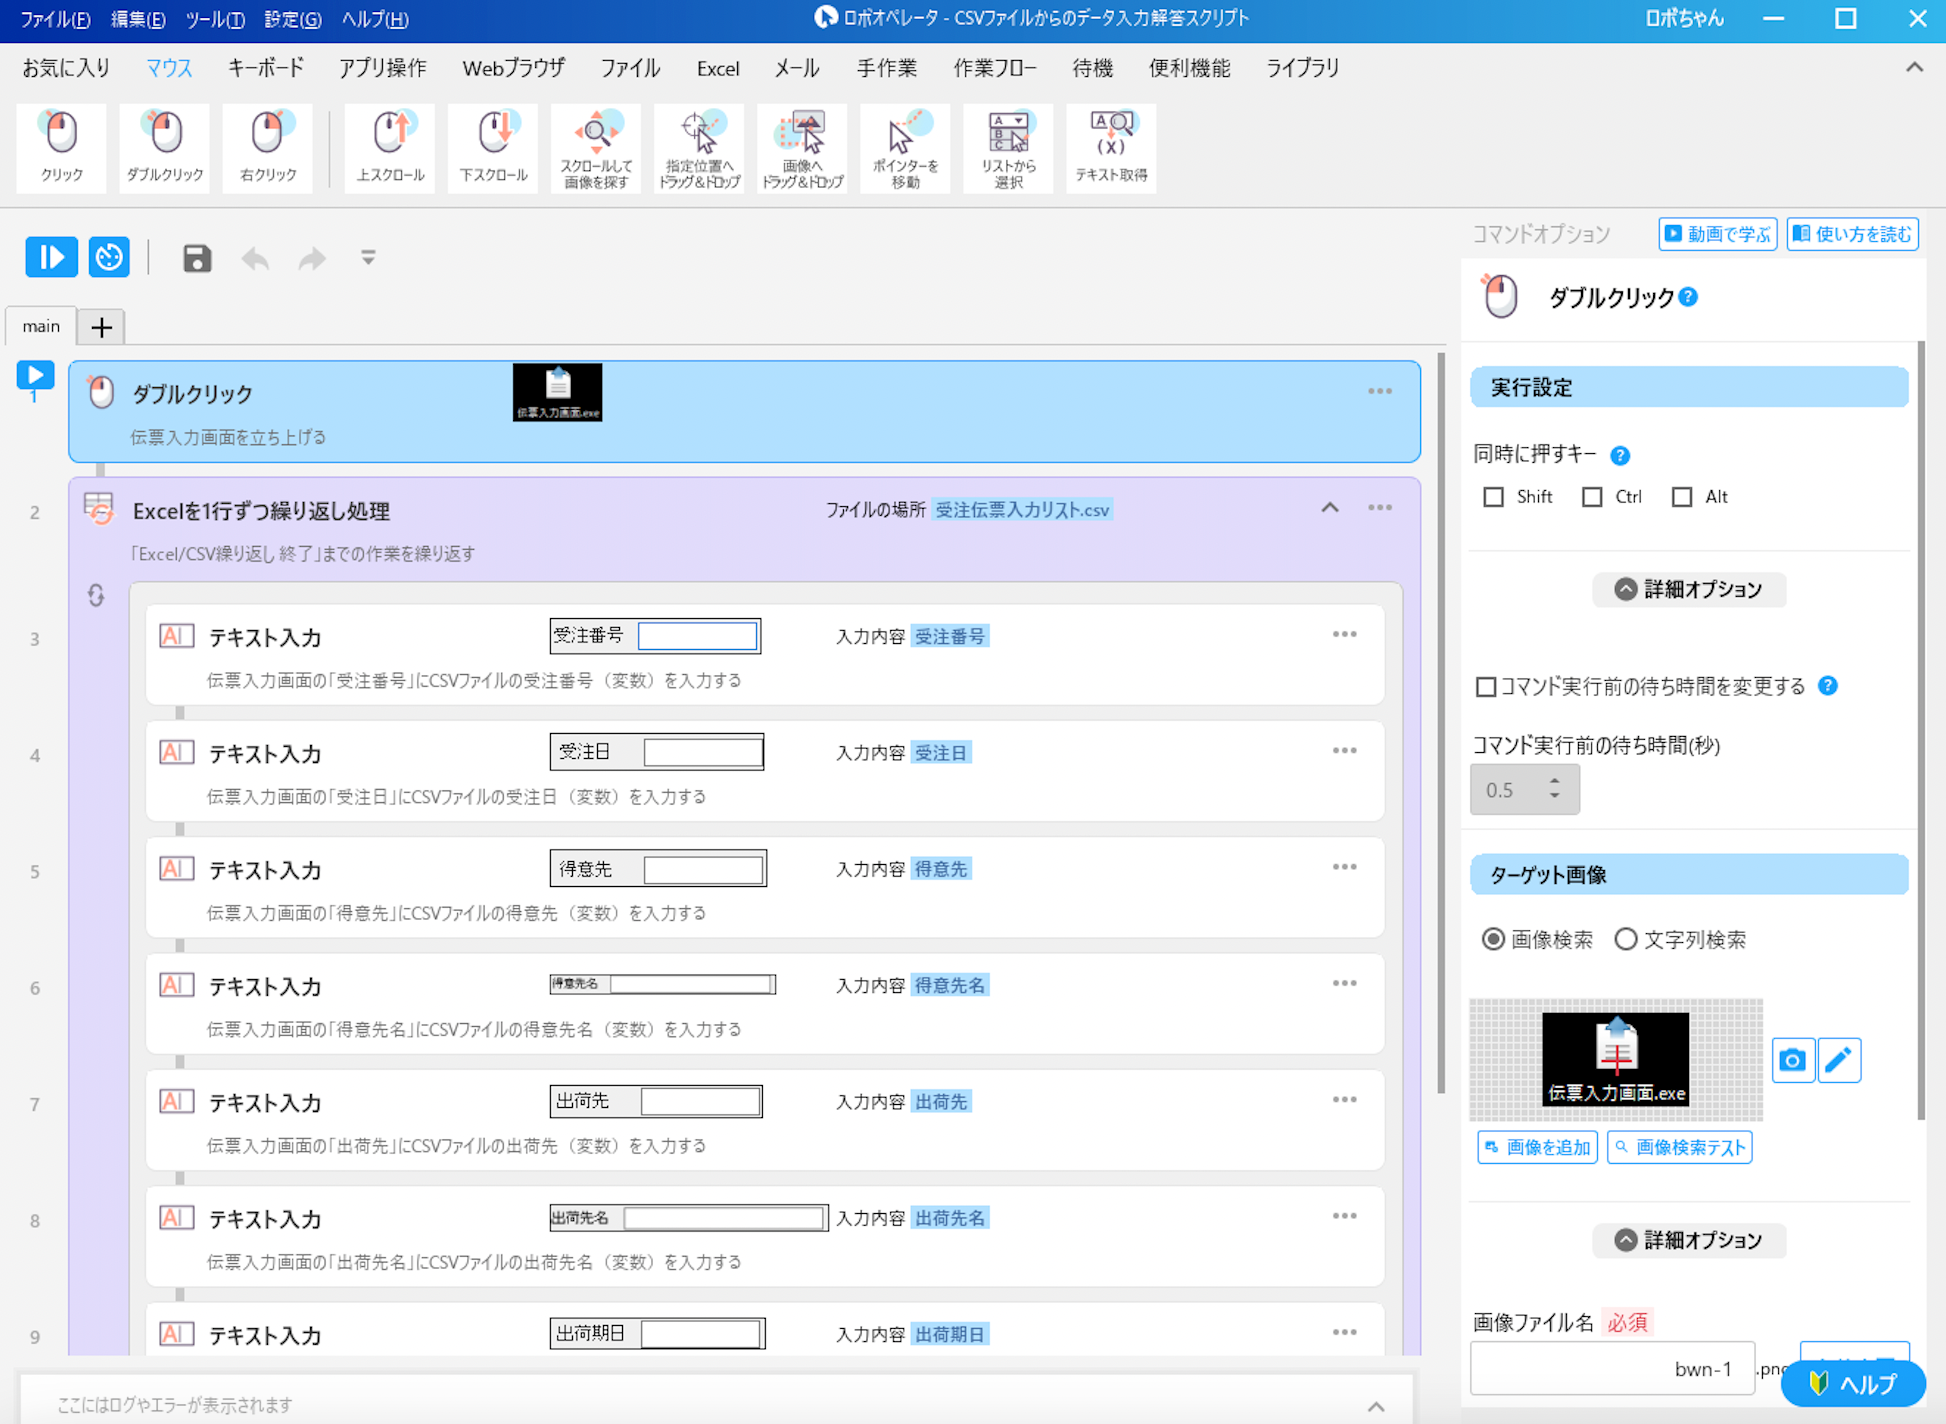
Task: Click the save floppy disk icon
Action: (x=197, y=258)
